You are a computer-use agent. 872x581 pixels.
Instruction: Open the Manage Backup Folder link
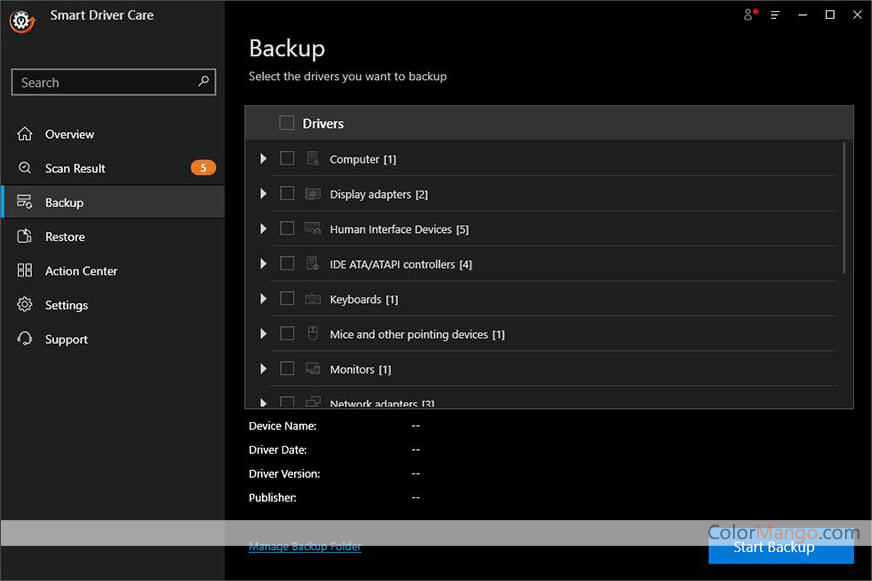click(305, 547)
